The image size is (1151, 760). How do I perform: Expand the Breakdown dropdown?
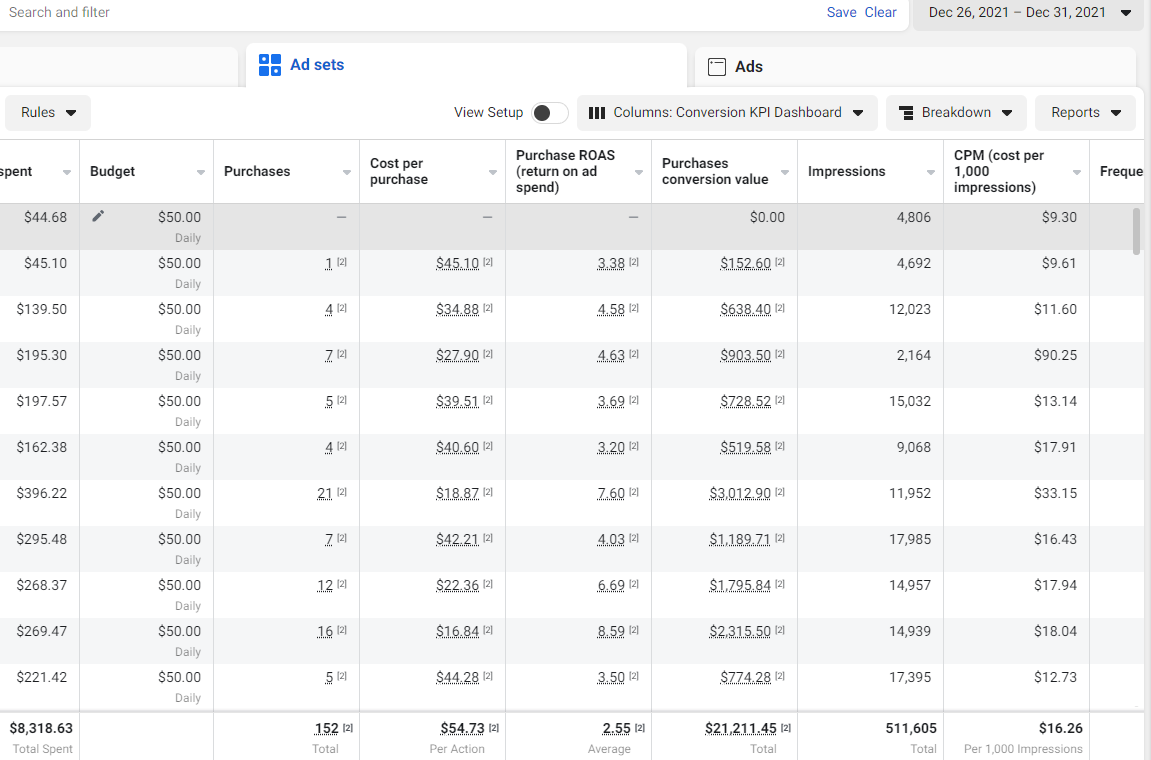click(x=956, y=112)
